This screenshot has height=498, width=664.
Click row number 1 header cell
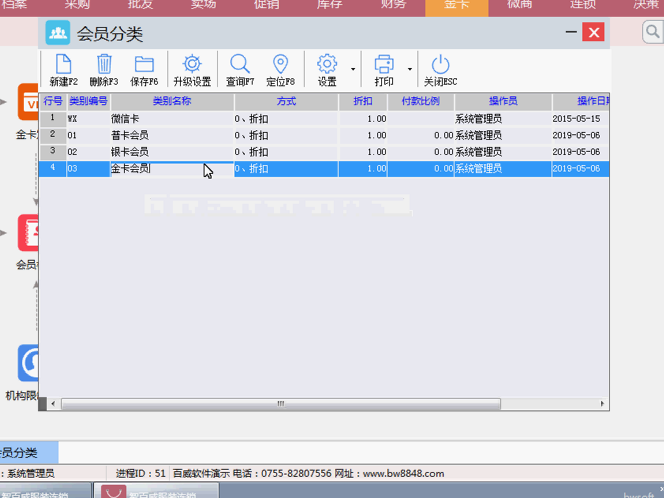(53, 118)
